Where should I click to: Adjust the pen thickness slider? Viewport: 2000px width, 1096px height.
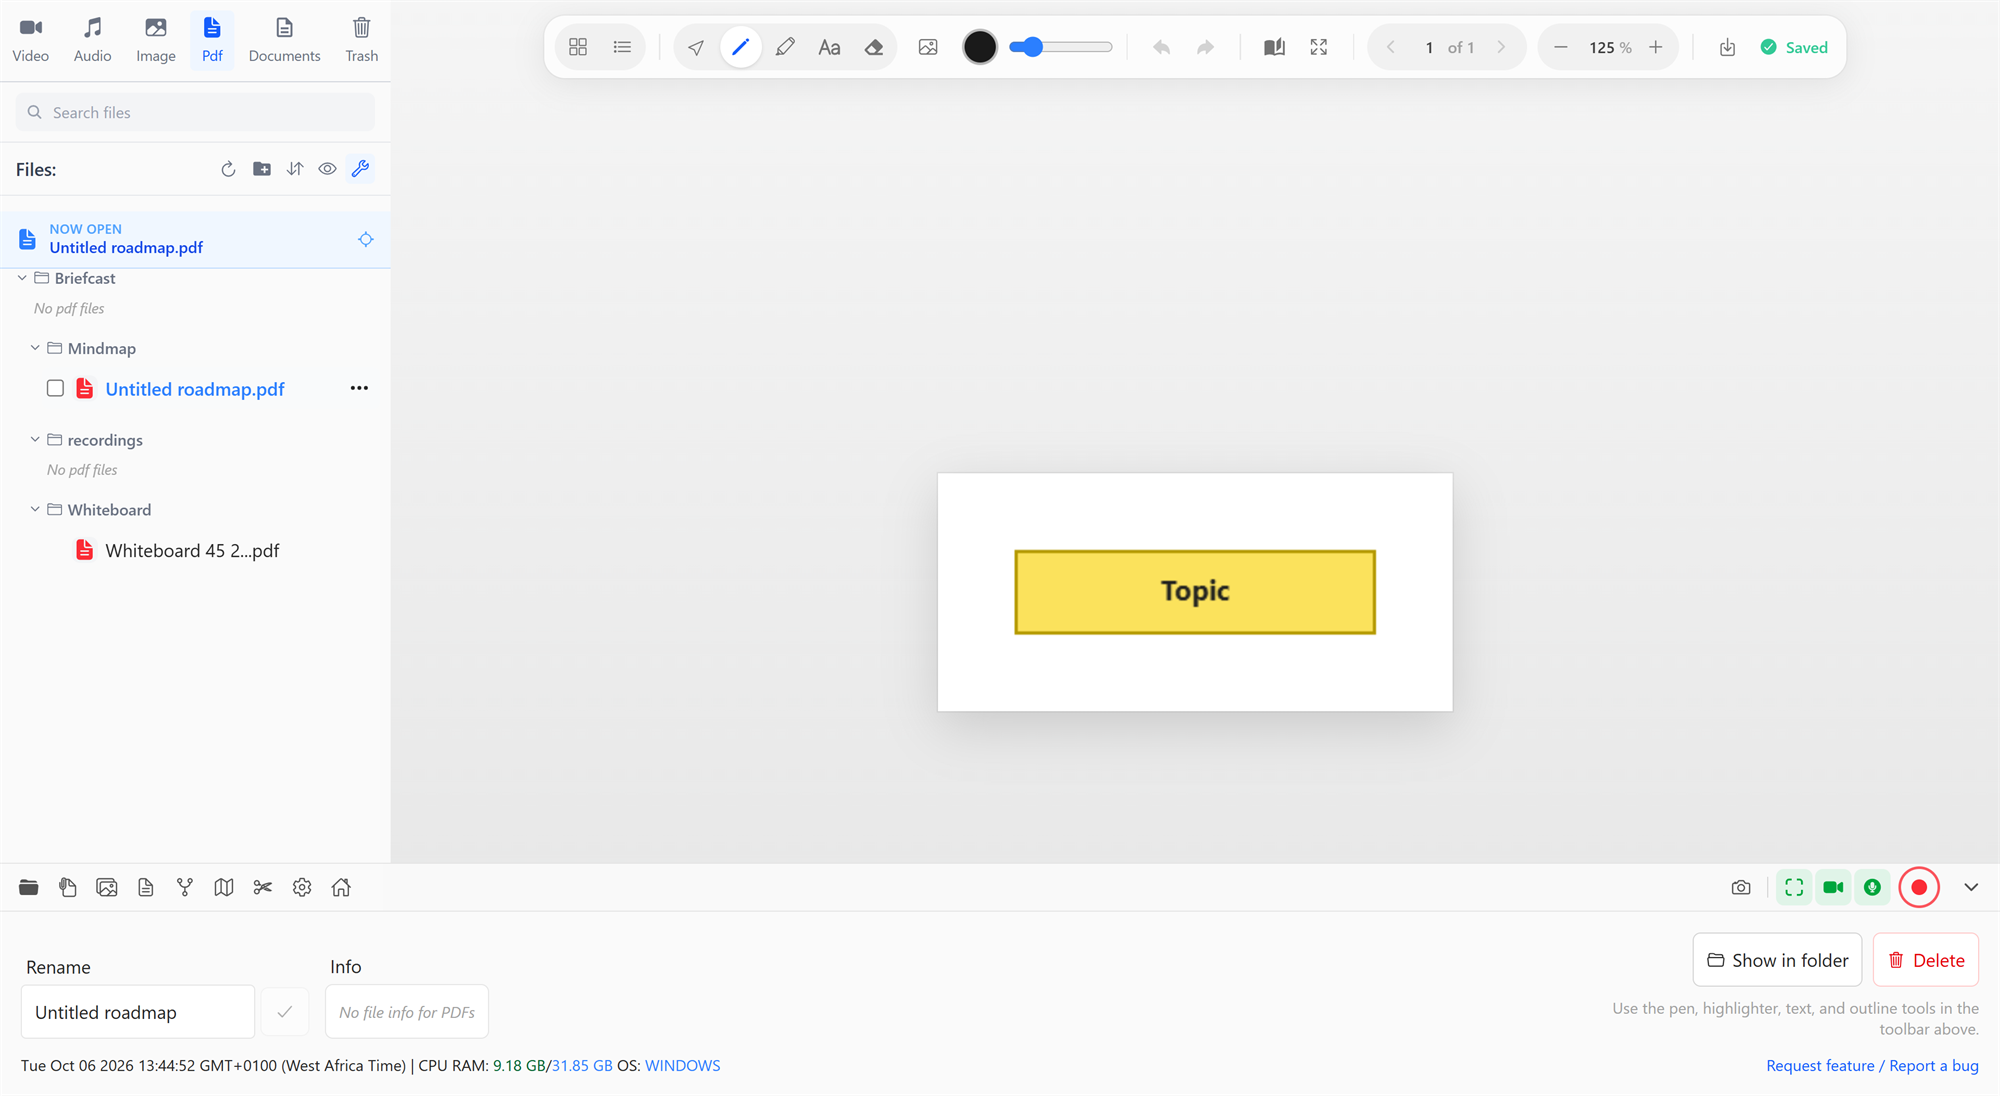click(x=1060, y=47)
